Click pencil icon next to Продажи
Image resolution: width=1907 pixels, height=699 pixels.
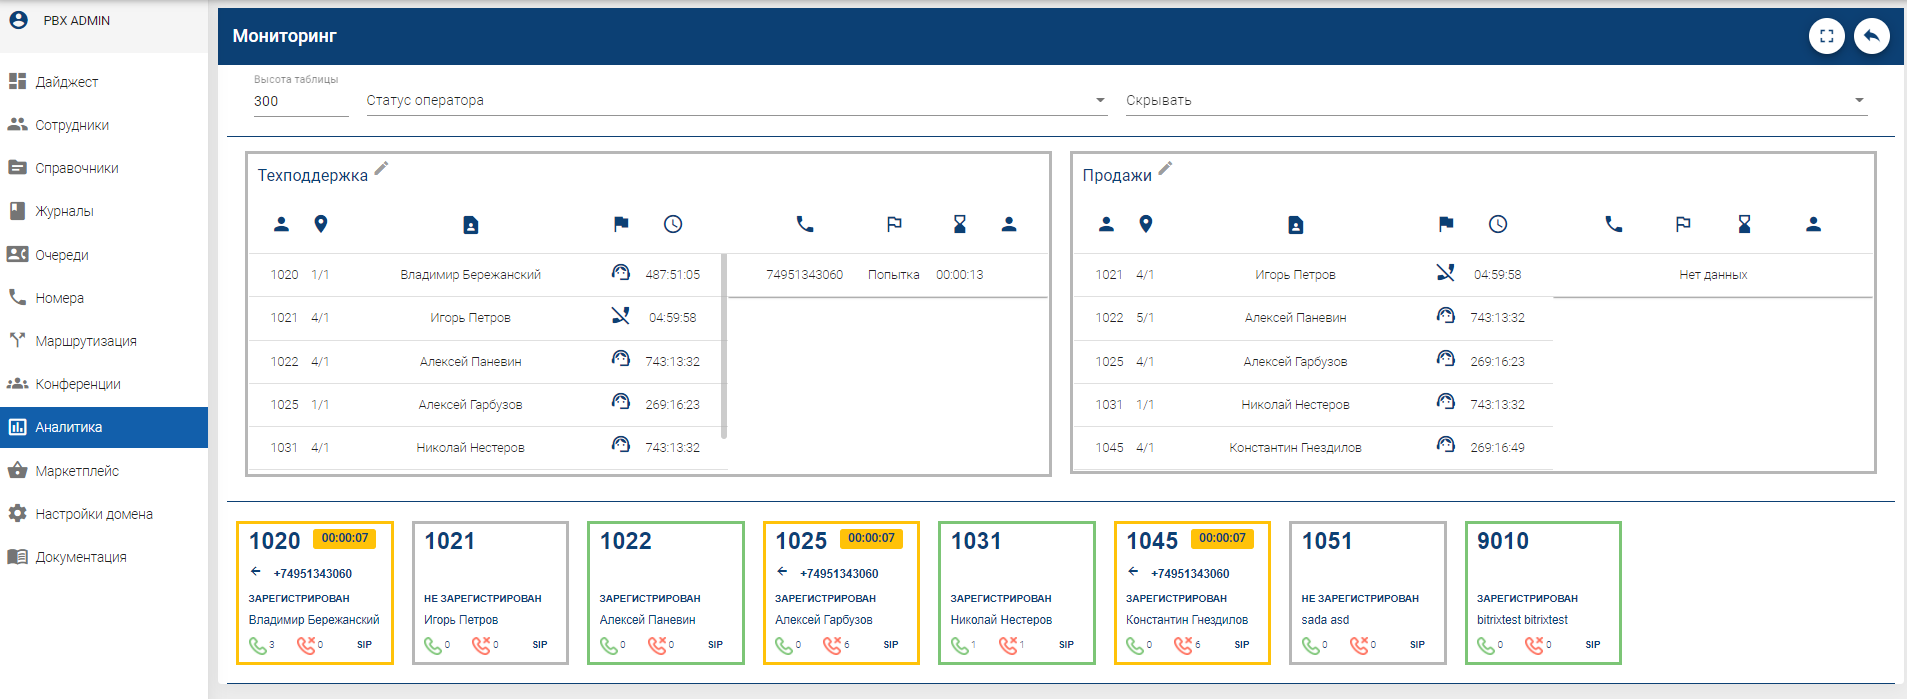tap(1165, 169)
